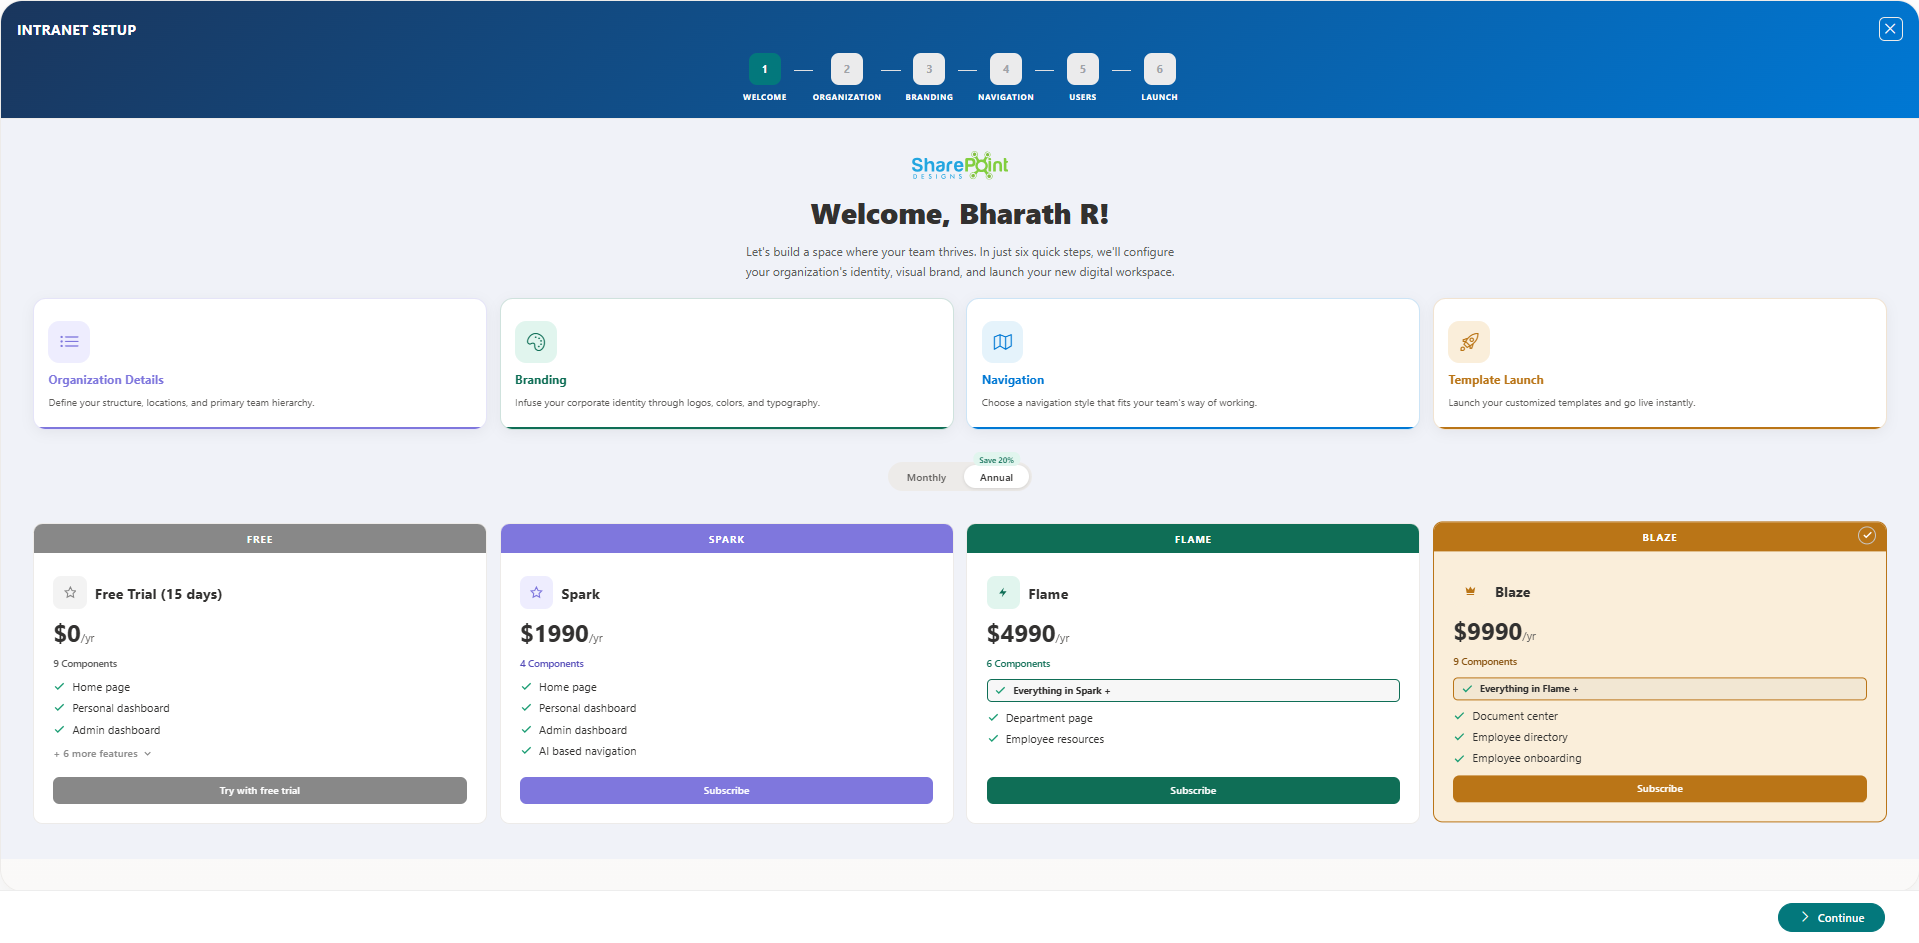Click 'Personal dashboard' in Spark plan
The image size is (1919, 943).
pyautogui.click(x=587, y=708)
